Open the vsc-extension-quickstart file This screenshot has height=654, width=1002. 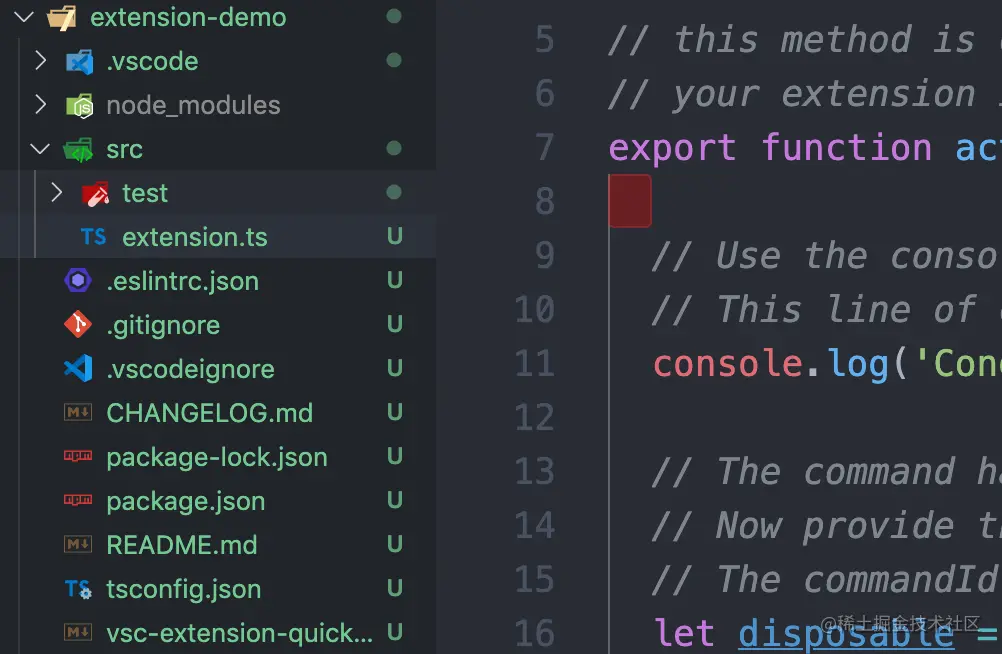(x=239, y=633)
